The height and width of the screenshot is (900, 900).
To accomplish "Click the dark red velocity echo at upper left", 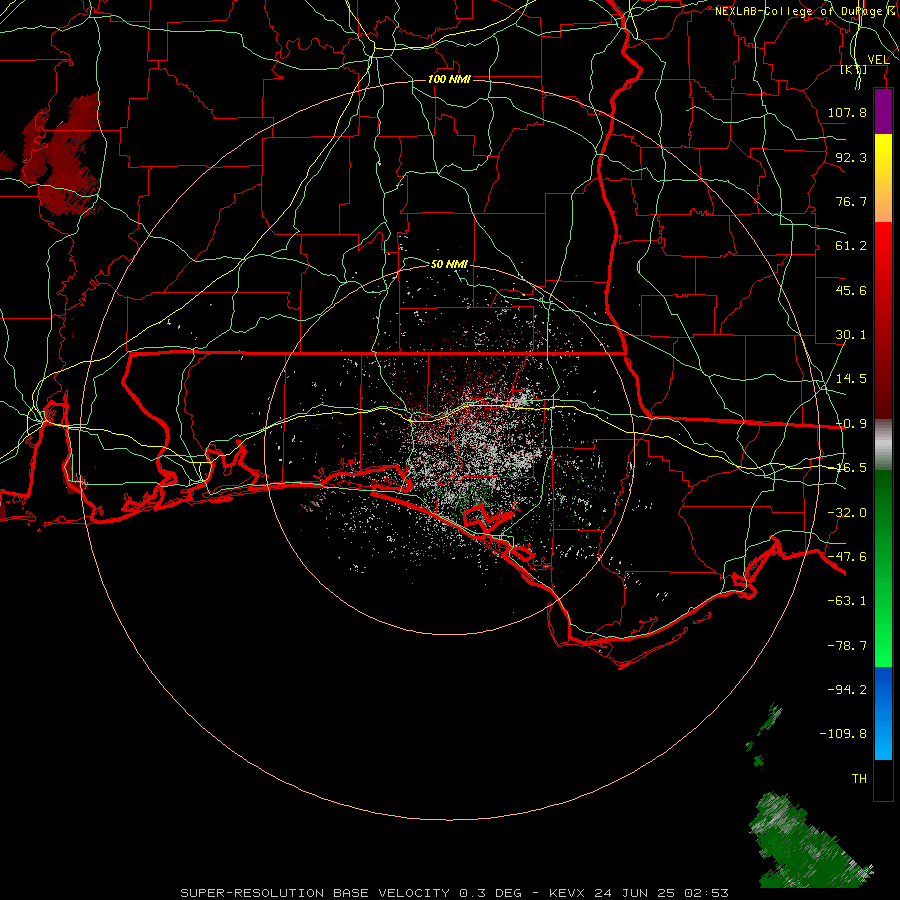I will (x=63, y=155).
